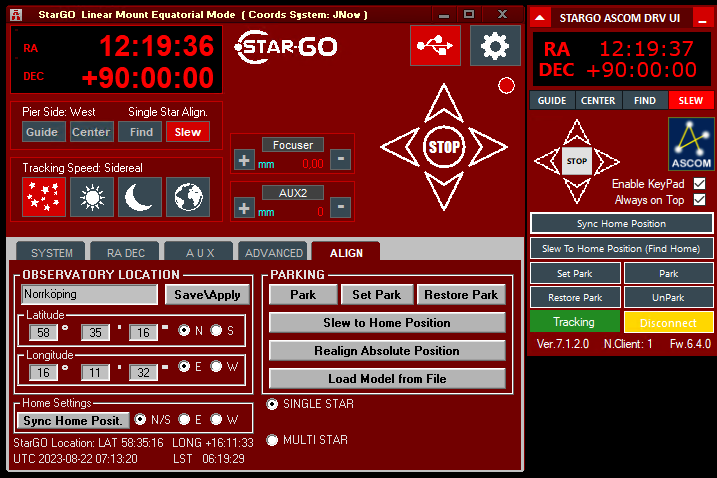The width and height of the screenshot is (717, 478).
Task: Select Slew speed in main window
Action: 188,132
